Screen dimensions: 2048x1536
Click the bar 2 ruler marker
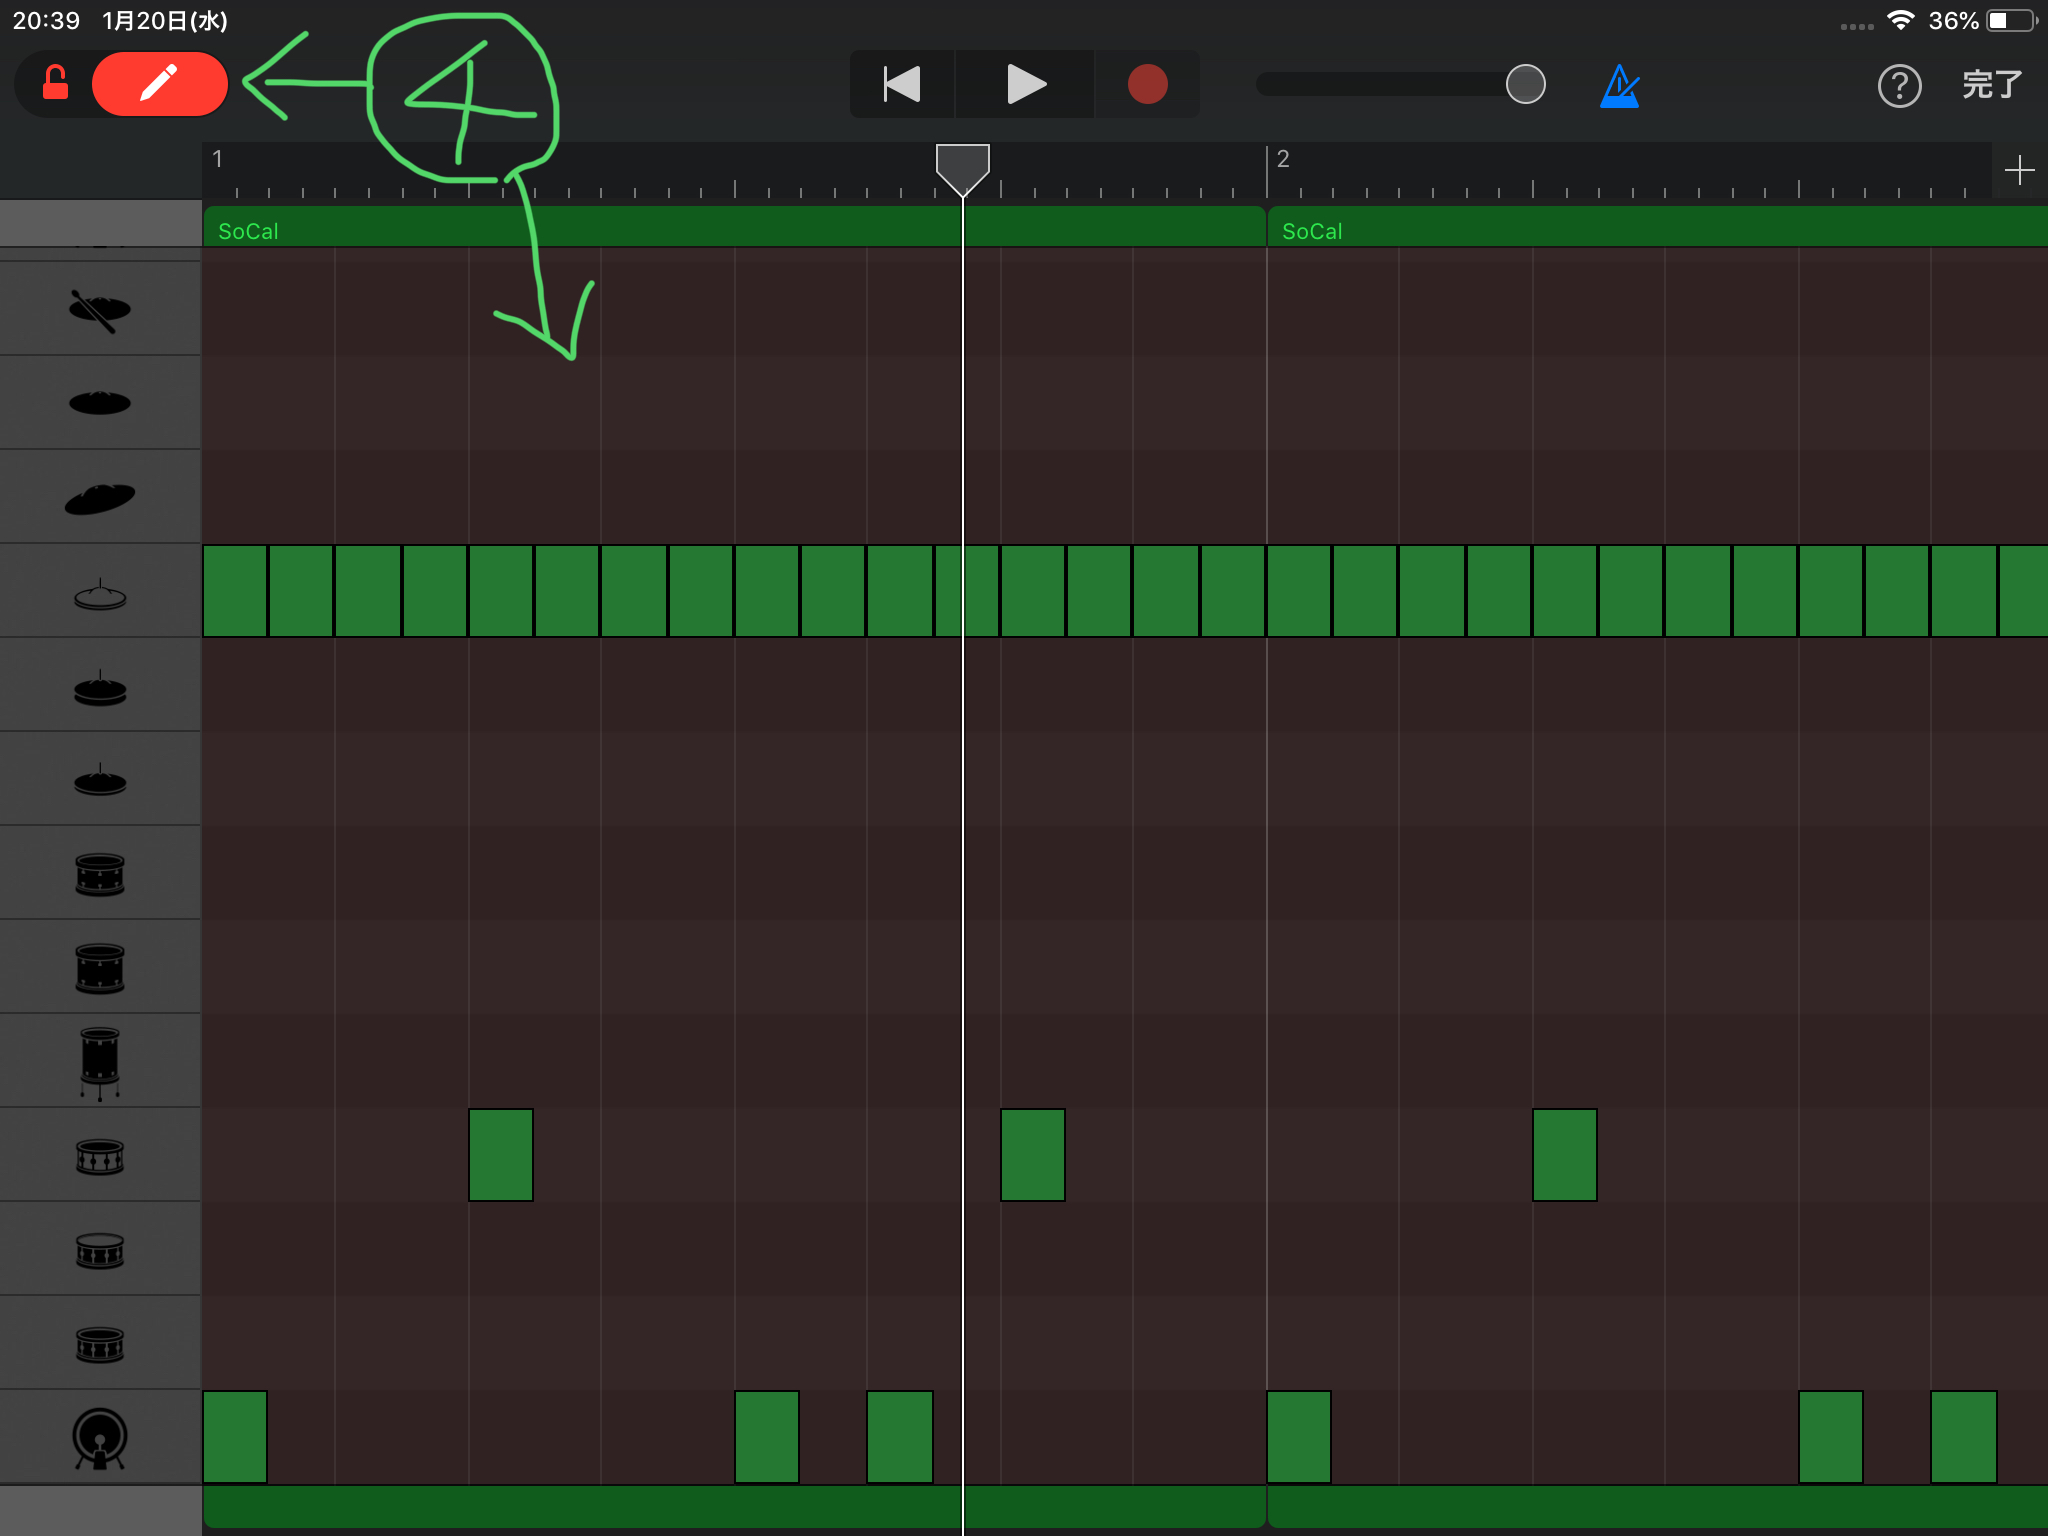coord(1283,159)
